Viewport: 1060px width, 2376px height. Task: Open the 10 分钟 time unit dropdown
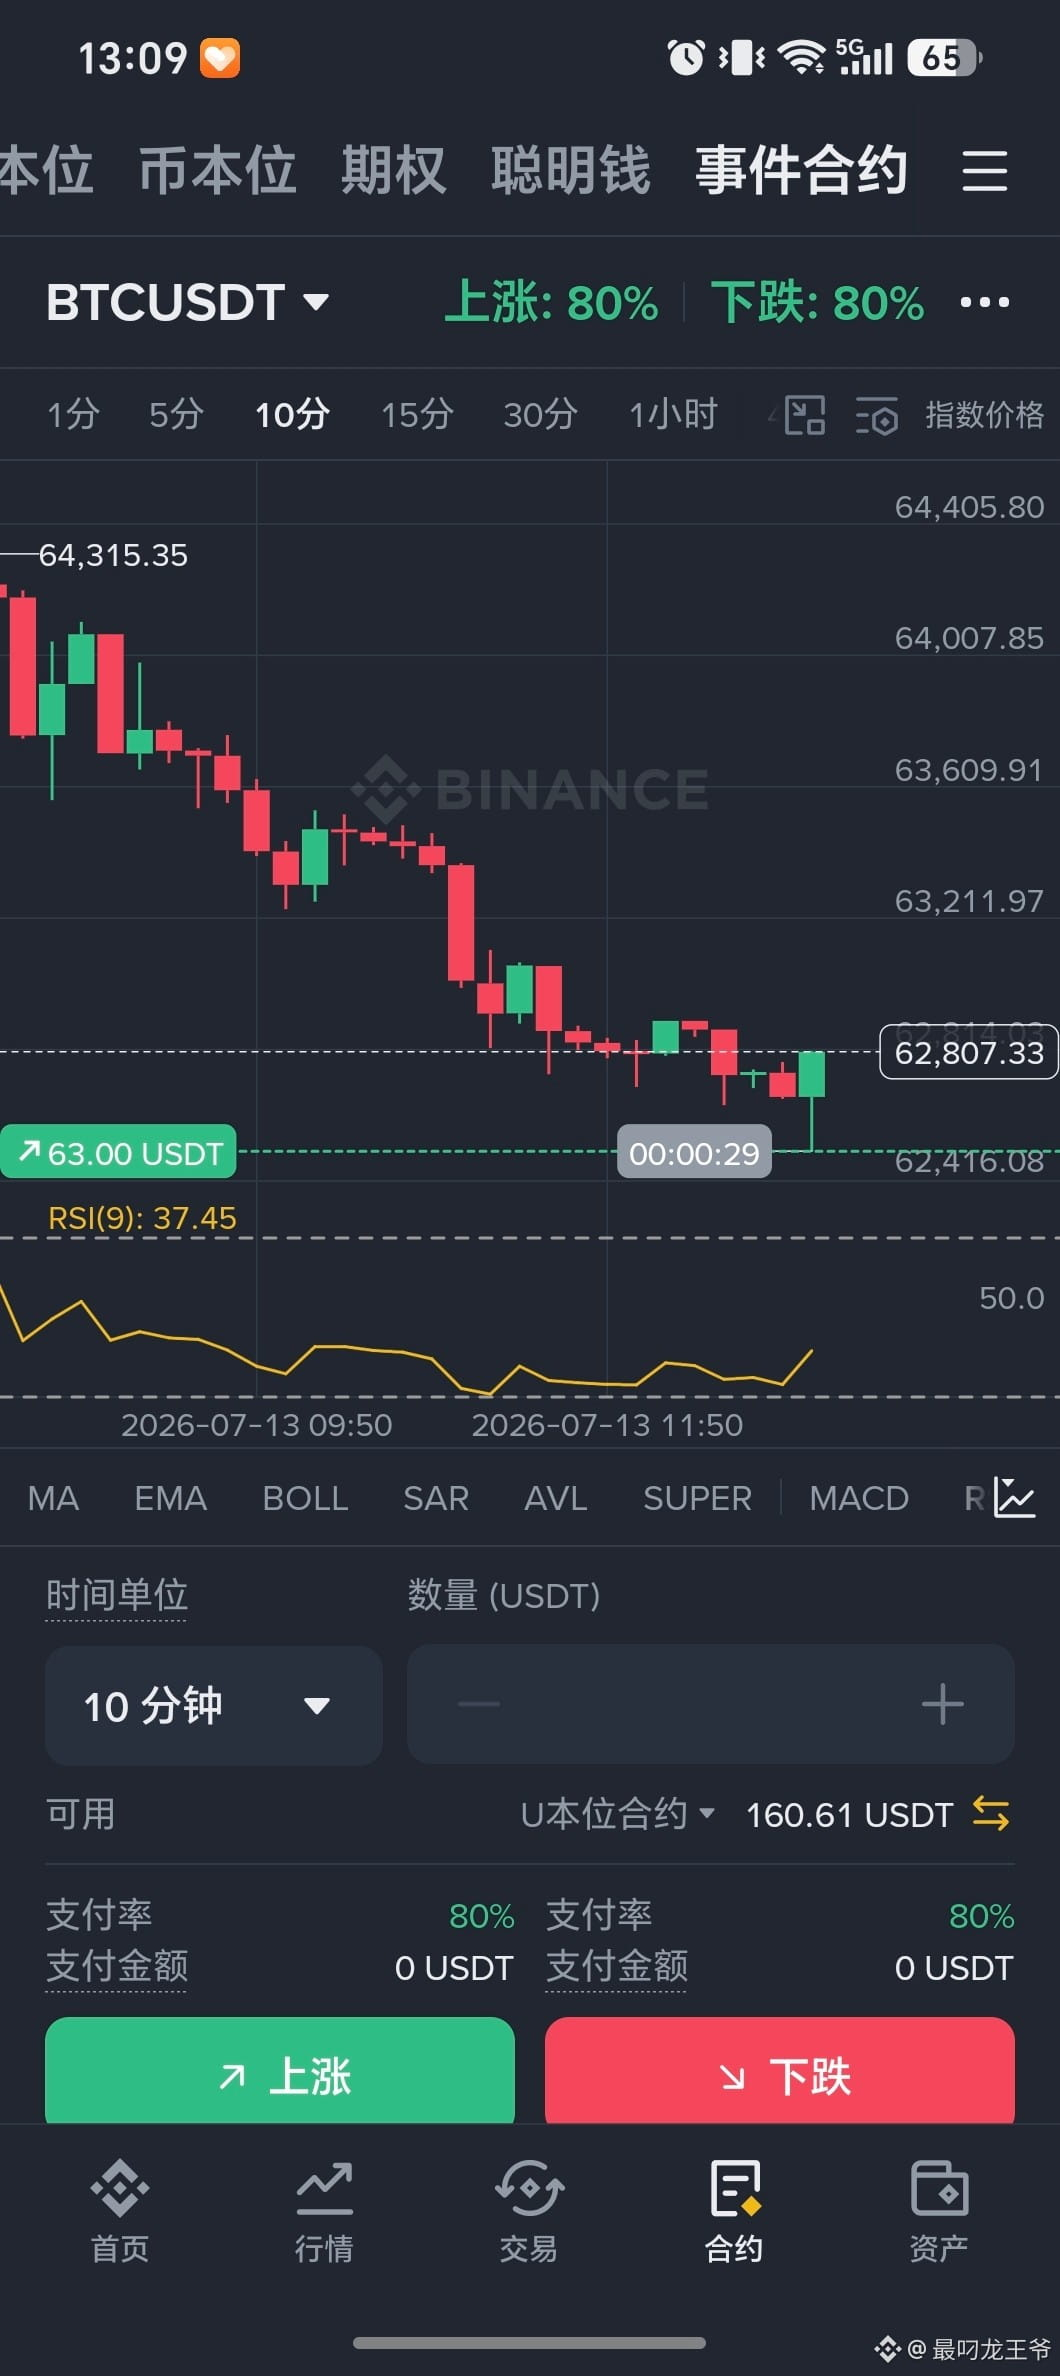[x=213, y=1705]
